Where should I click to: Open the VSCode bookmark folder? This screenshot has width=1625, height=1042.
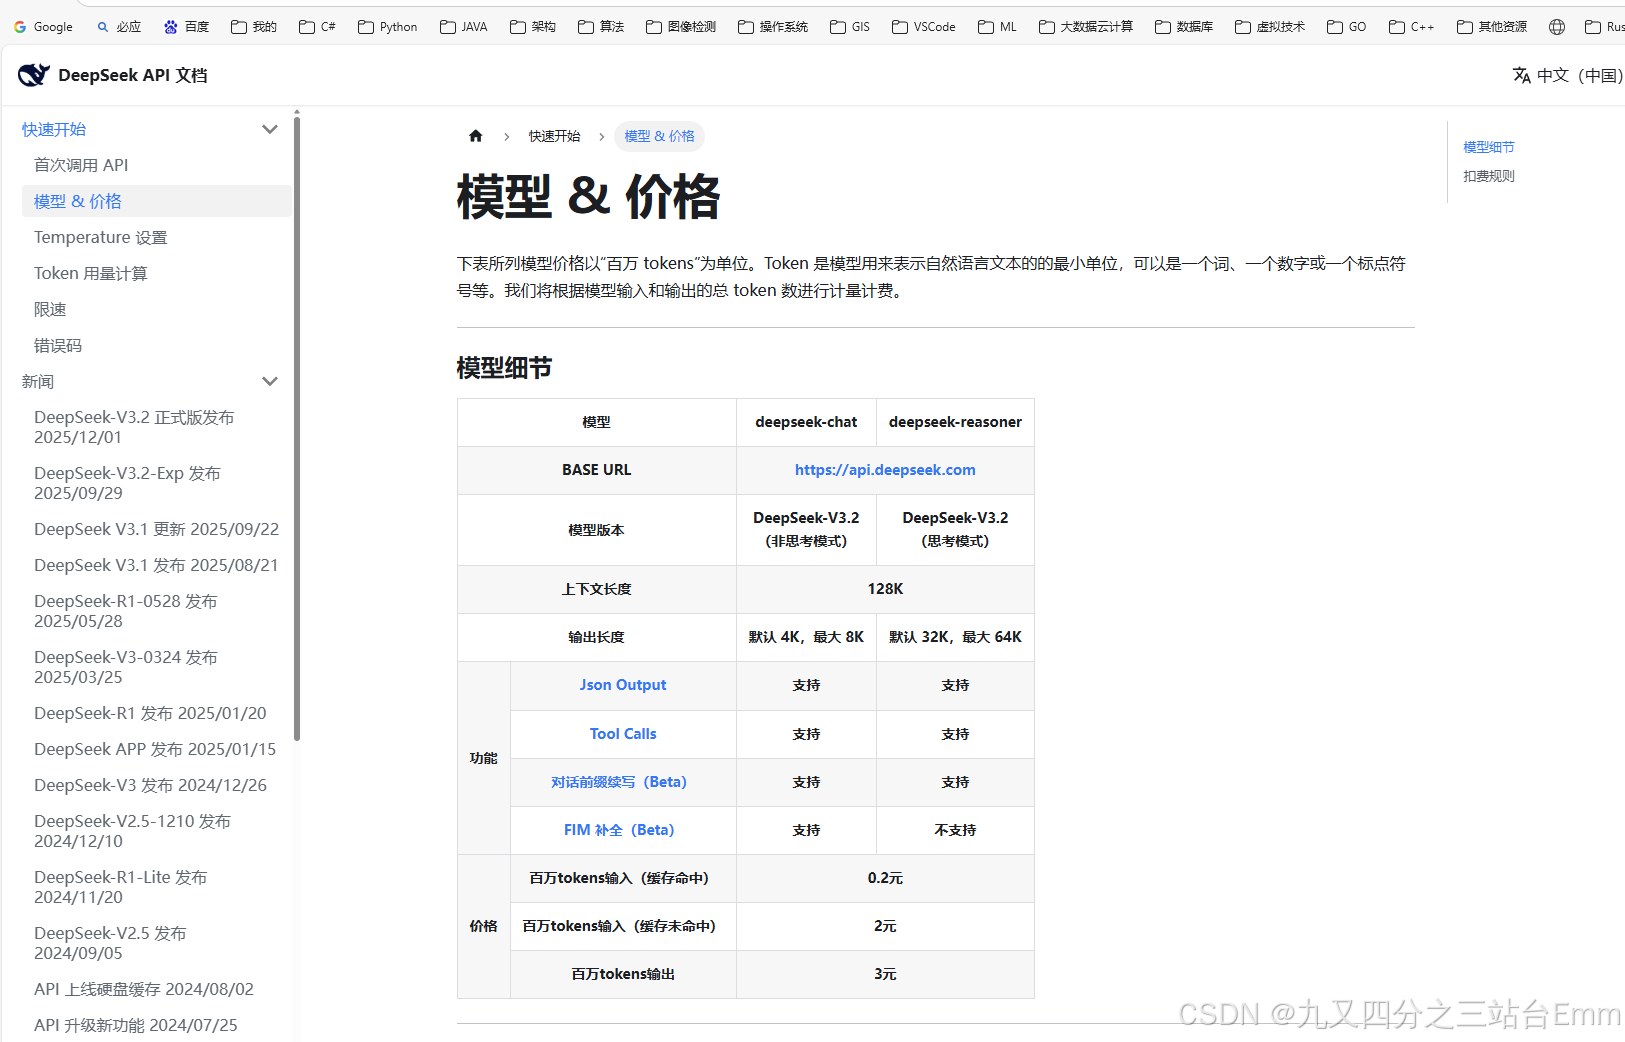[x=924, y=27]
